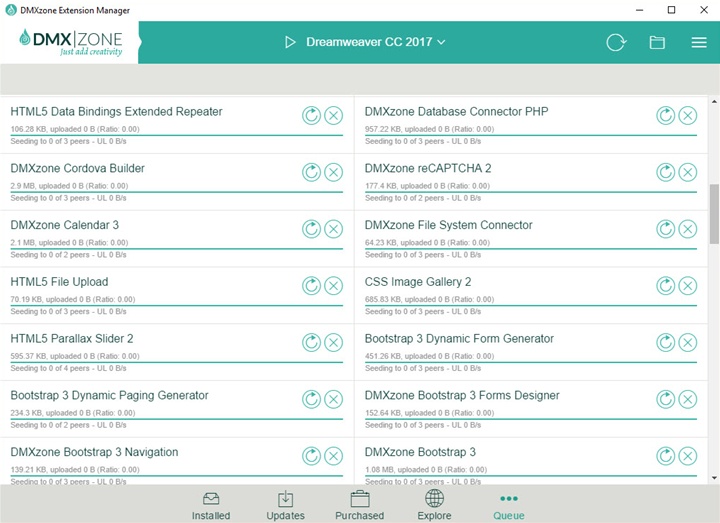The height and width of the screenshot is (523, 720).
Task: Cancel CSS Image Gallery 2 item
Action: (x=688, y=286)
